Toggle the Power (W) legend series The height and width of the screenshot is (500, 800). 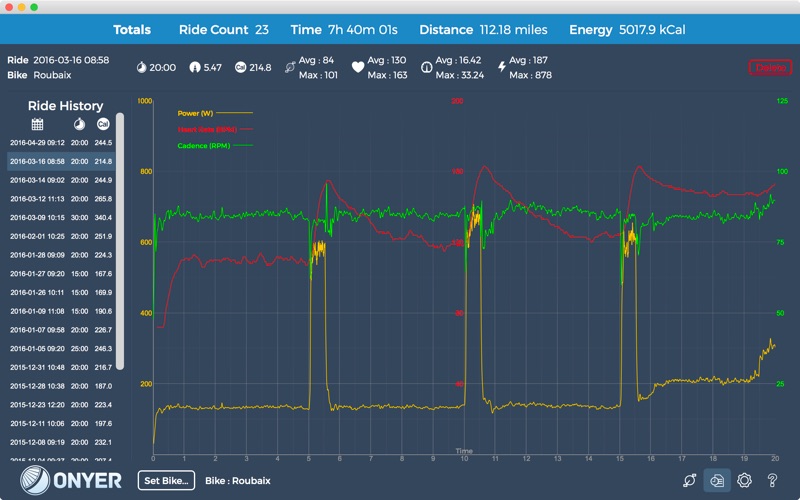215,113
